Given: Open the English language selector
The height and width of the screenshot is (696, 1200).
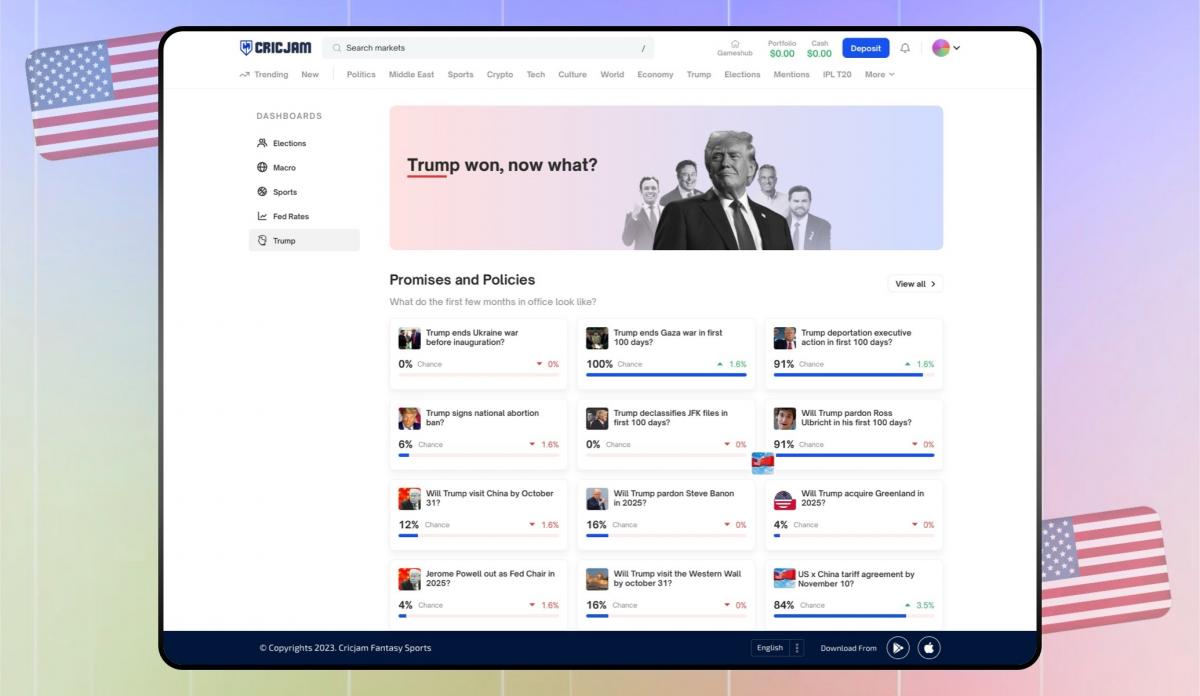Looking at the screenshot, I should click(777, 648).
